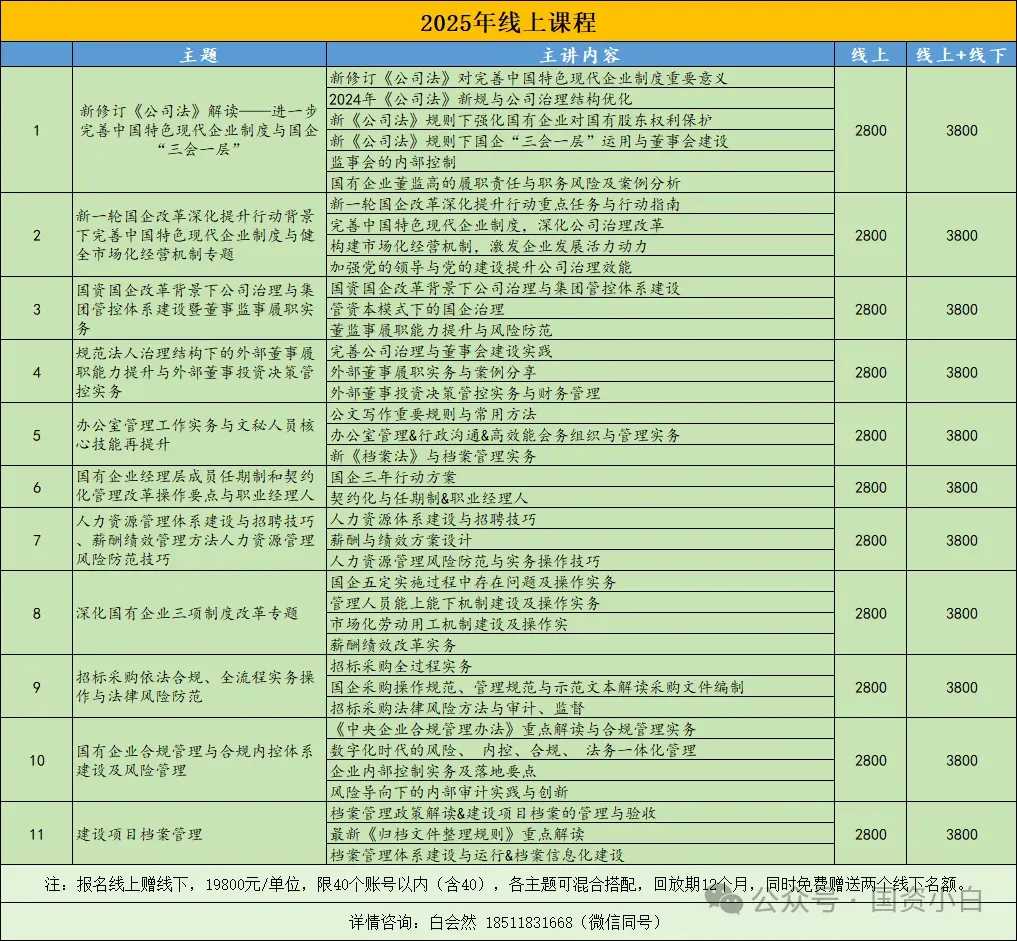The image size is (1017, 941).
Task: Select the '主题' column header
Action: click(199, 55)
